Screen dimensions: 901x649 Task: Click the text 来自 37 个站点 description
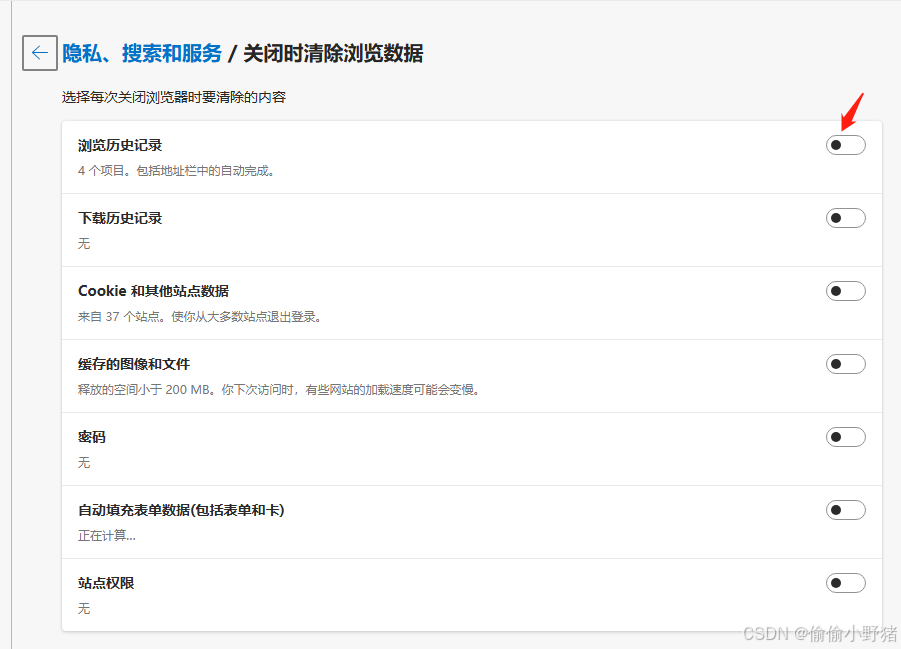click(x=199, y=317)
